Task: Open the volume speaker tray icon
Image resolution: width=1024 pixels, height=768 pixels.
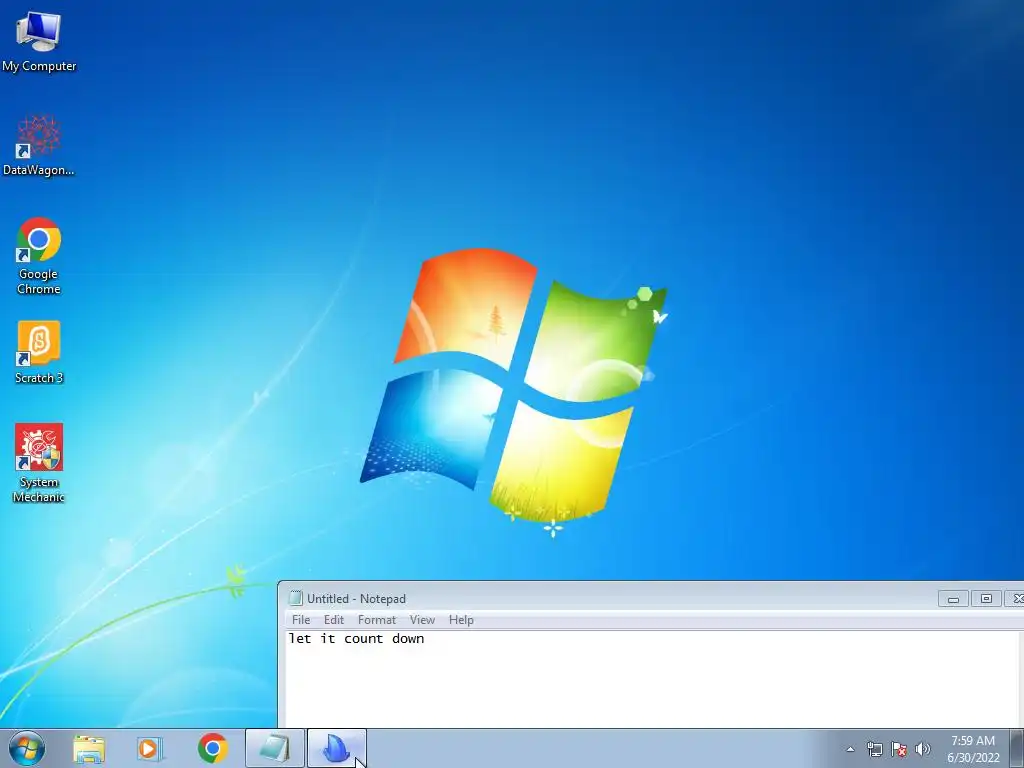Action: click(923, 749)
